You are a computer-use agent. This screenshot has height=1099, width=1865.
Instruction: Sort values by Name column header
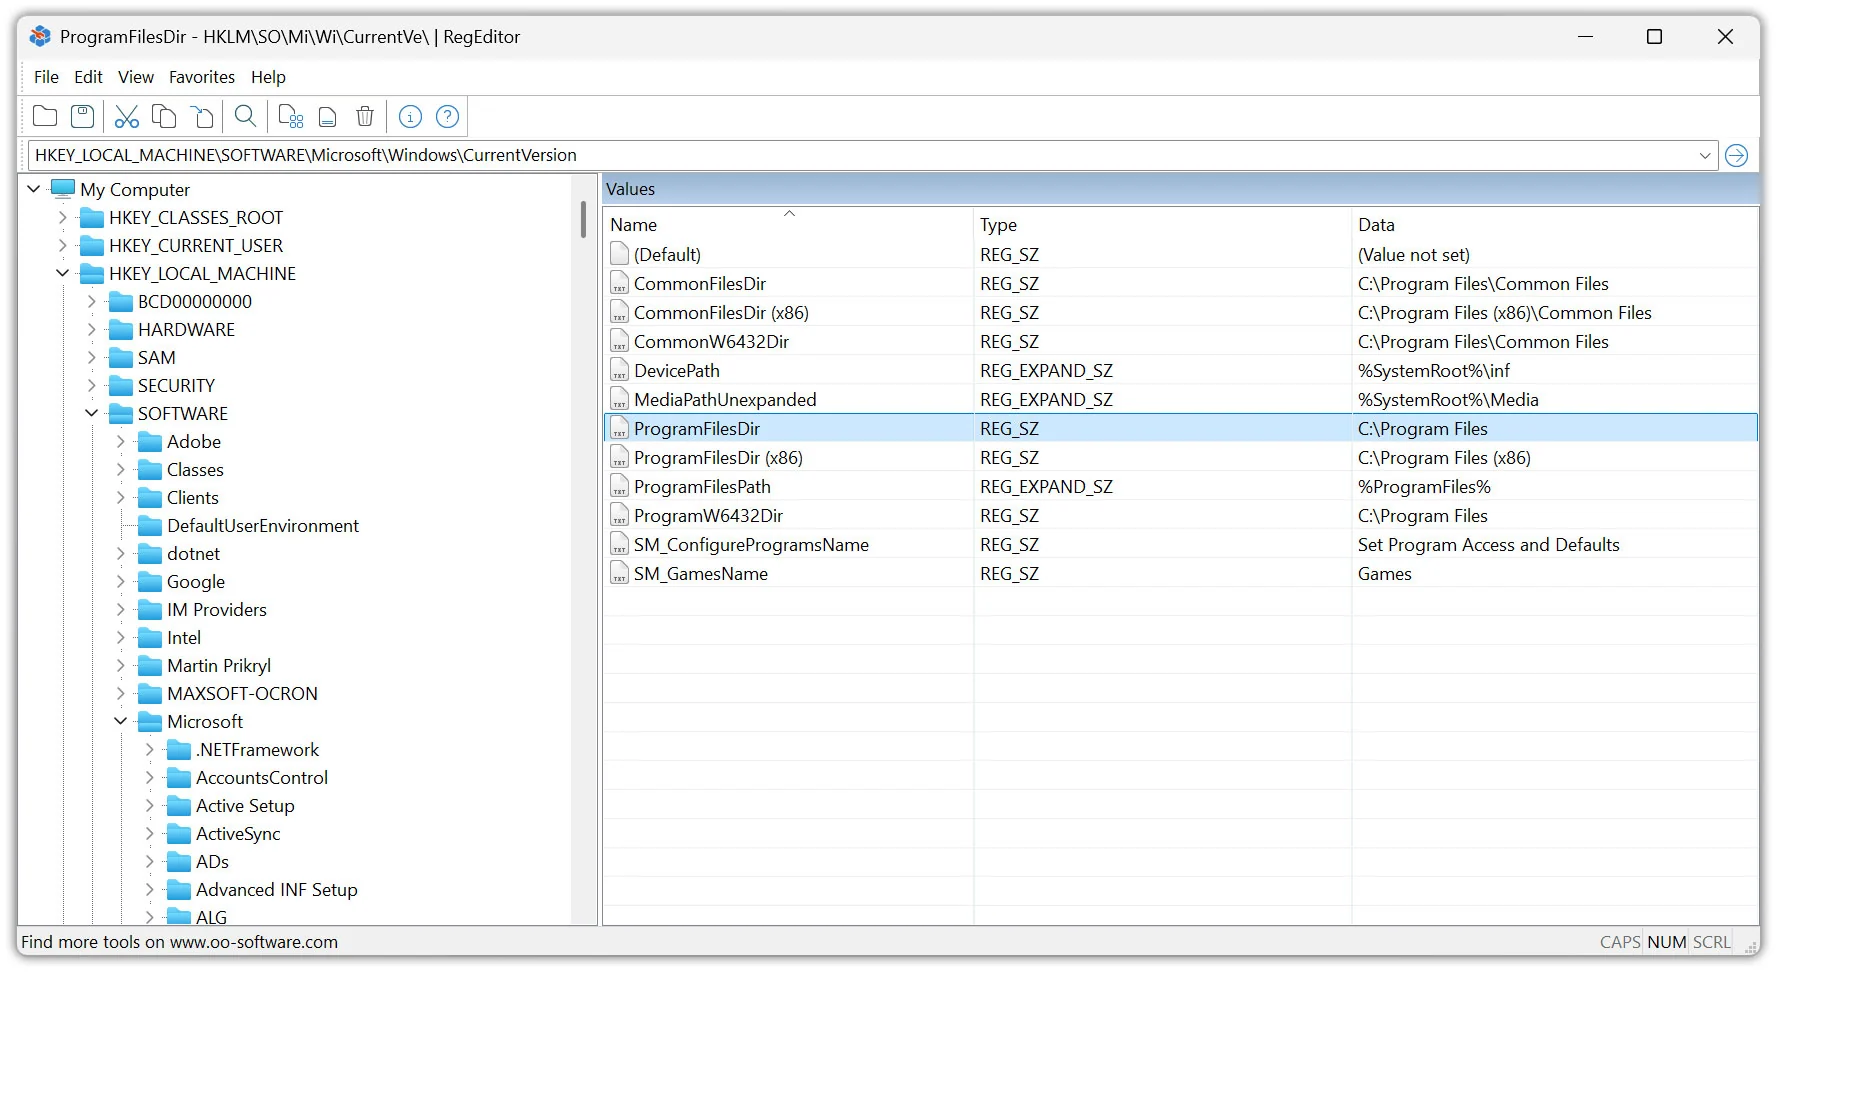click(788, 224)
